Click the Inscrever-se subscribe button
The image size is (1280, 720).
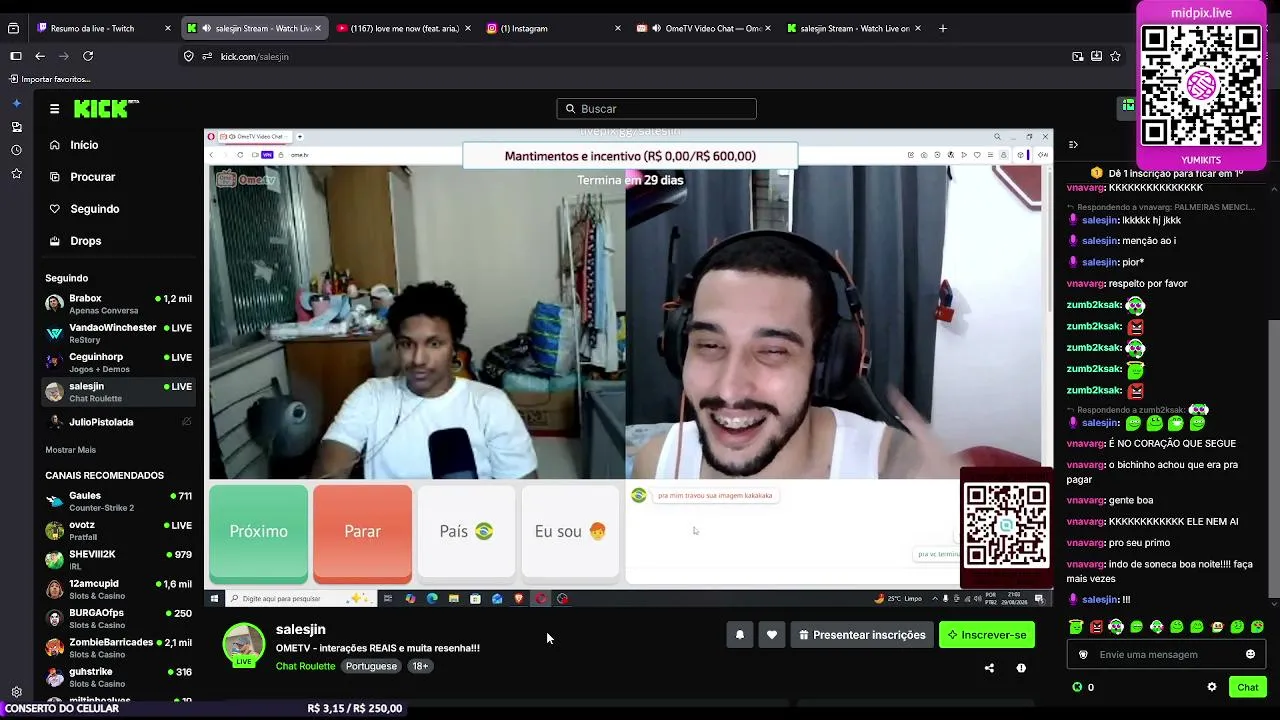pos(987,635)
